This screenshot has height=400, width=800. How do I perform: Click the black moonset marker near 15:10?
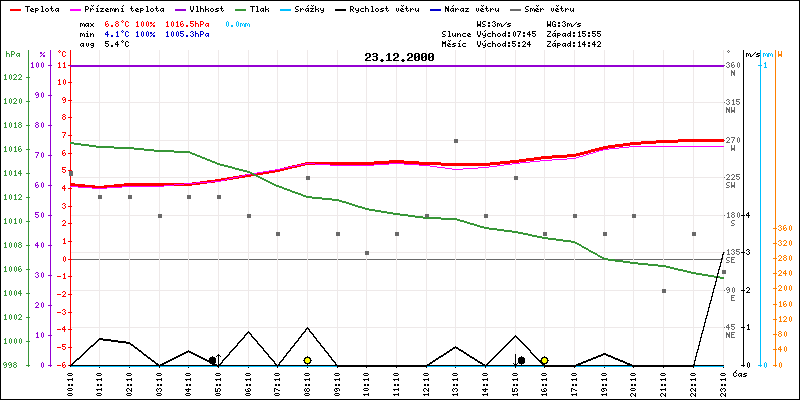[x=521, y=360]
